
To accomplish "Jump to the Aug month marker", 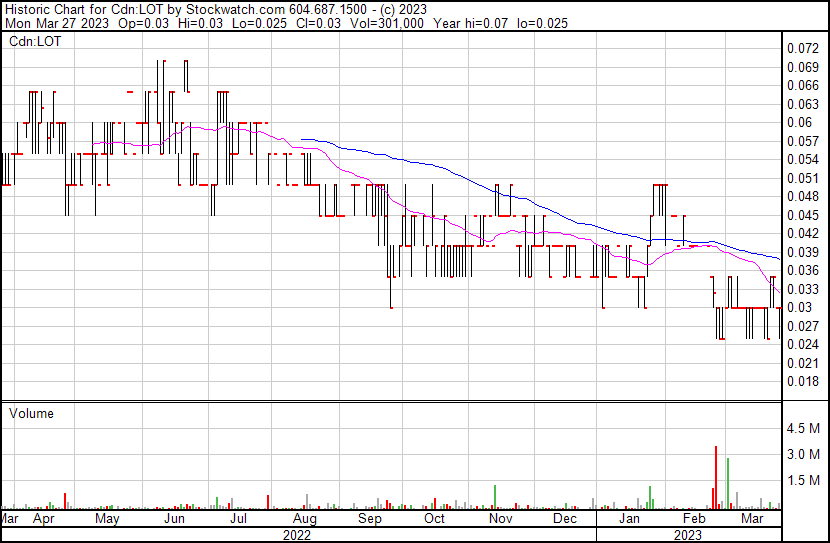I will tap(305, 520).
